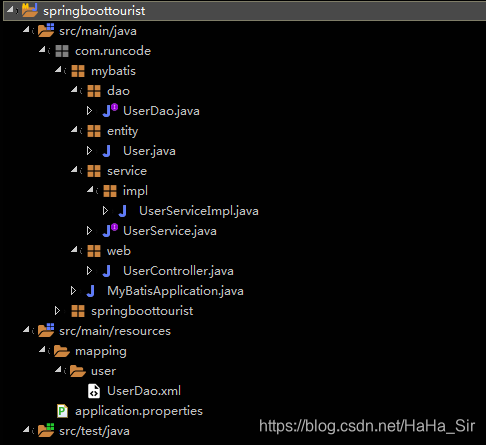Collapse the src/main/java node
Image resolution: width=486 pixels, height=445 pixels.
(x=26, y=30)
